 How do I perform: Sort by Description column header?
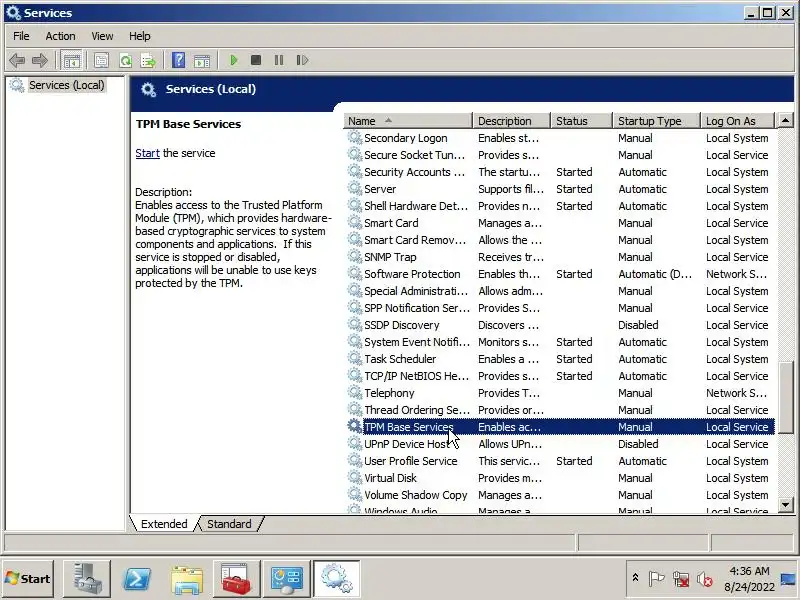(512, 121)
